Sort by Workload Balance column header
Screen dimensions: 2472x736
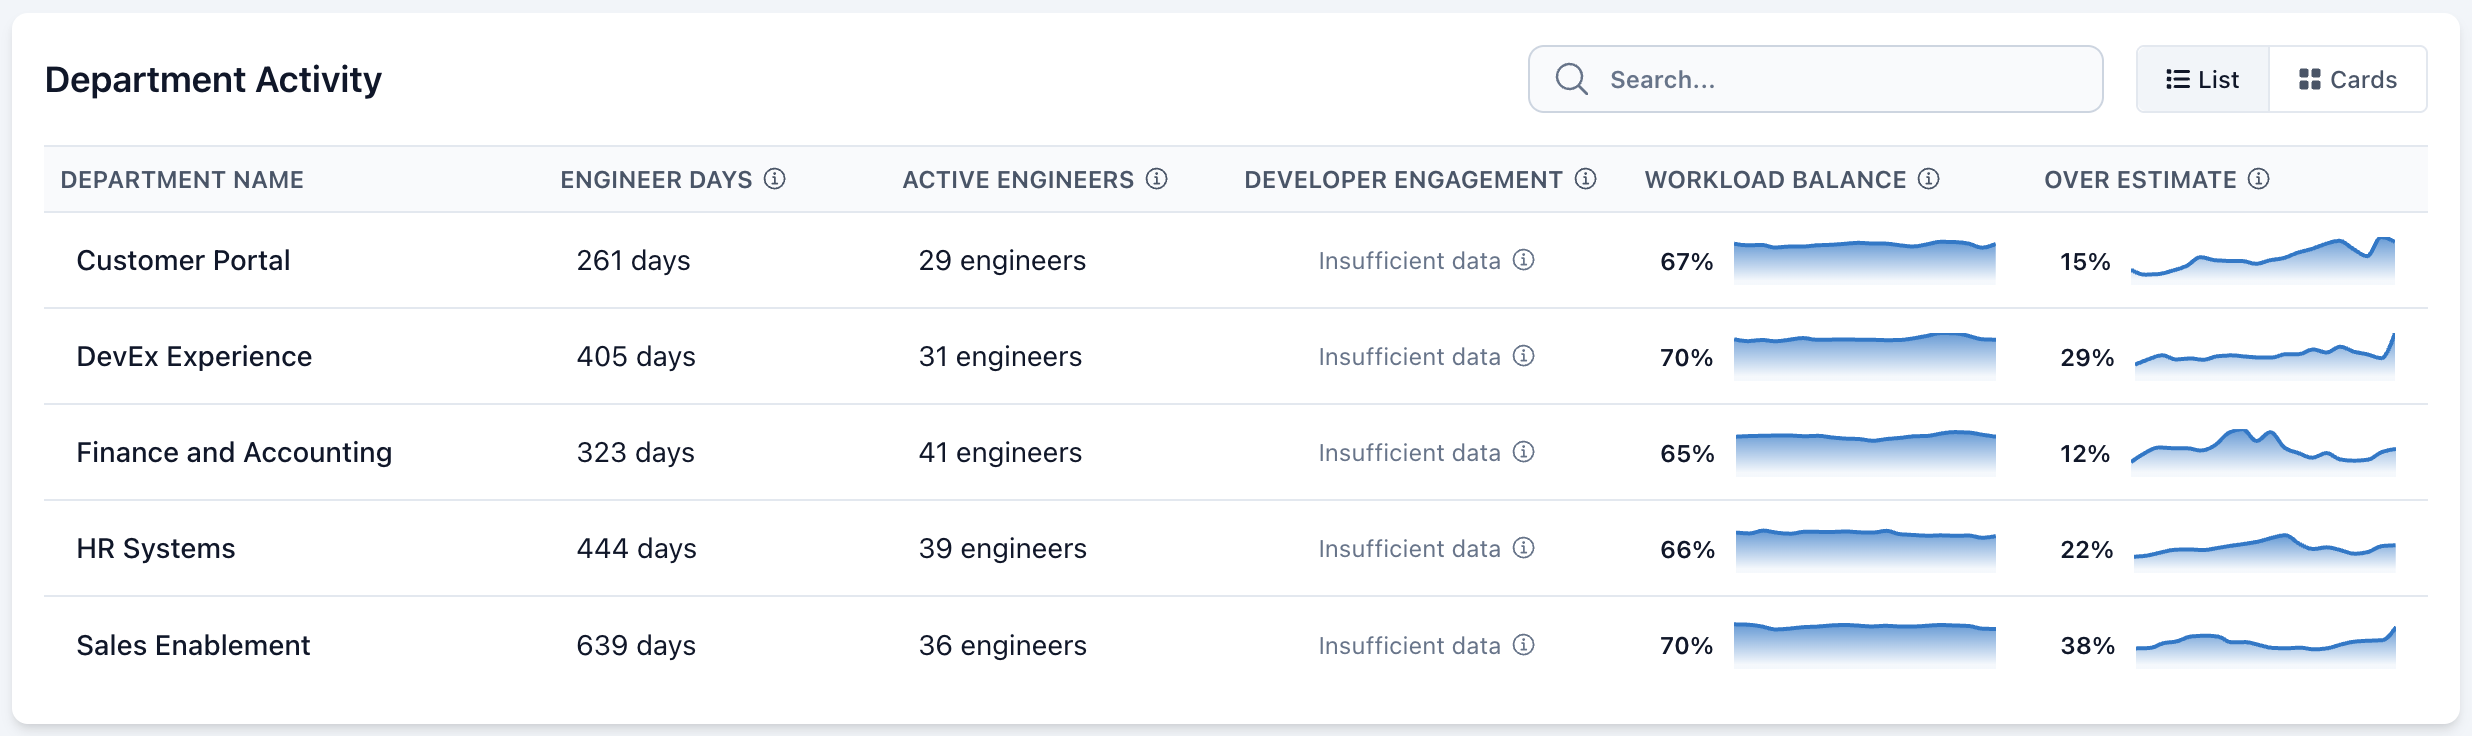pos(1775,180)
